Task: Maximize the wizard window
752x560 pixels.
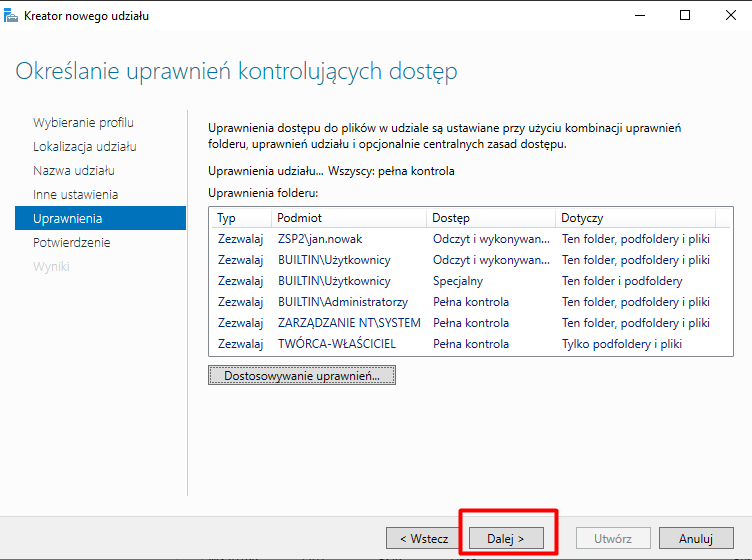Action: point(685,16)
